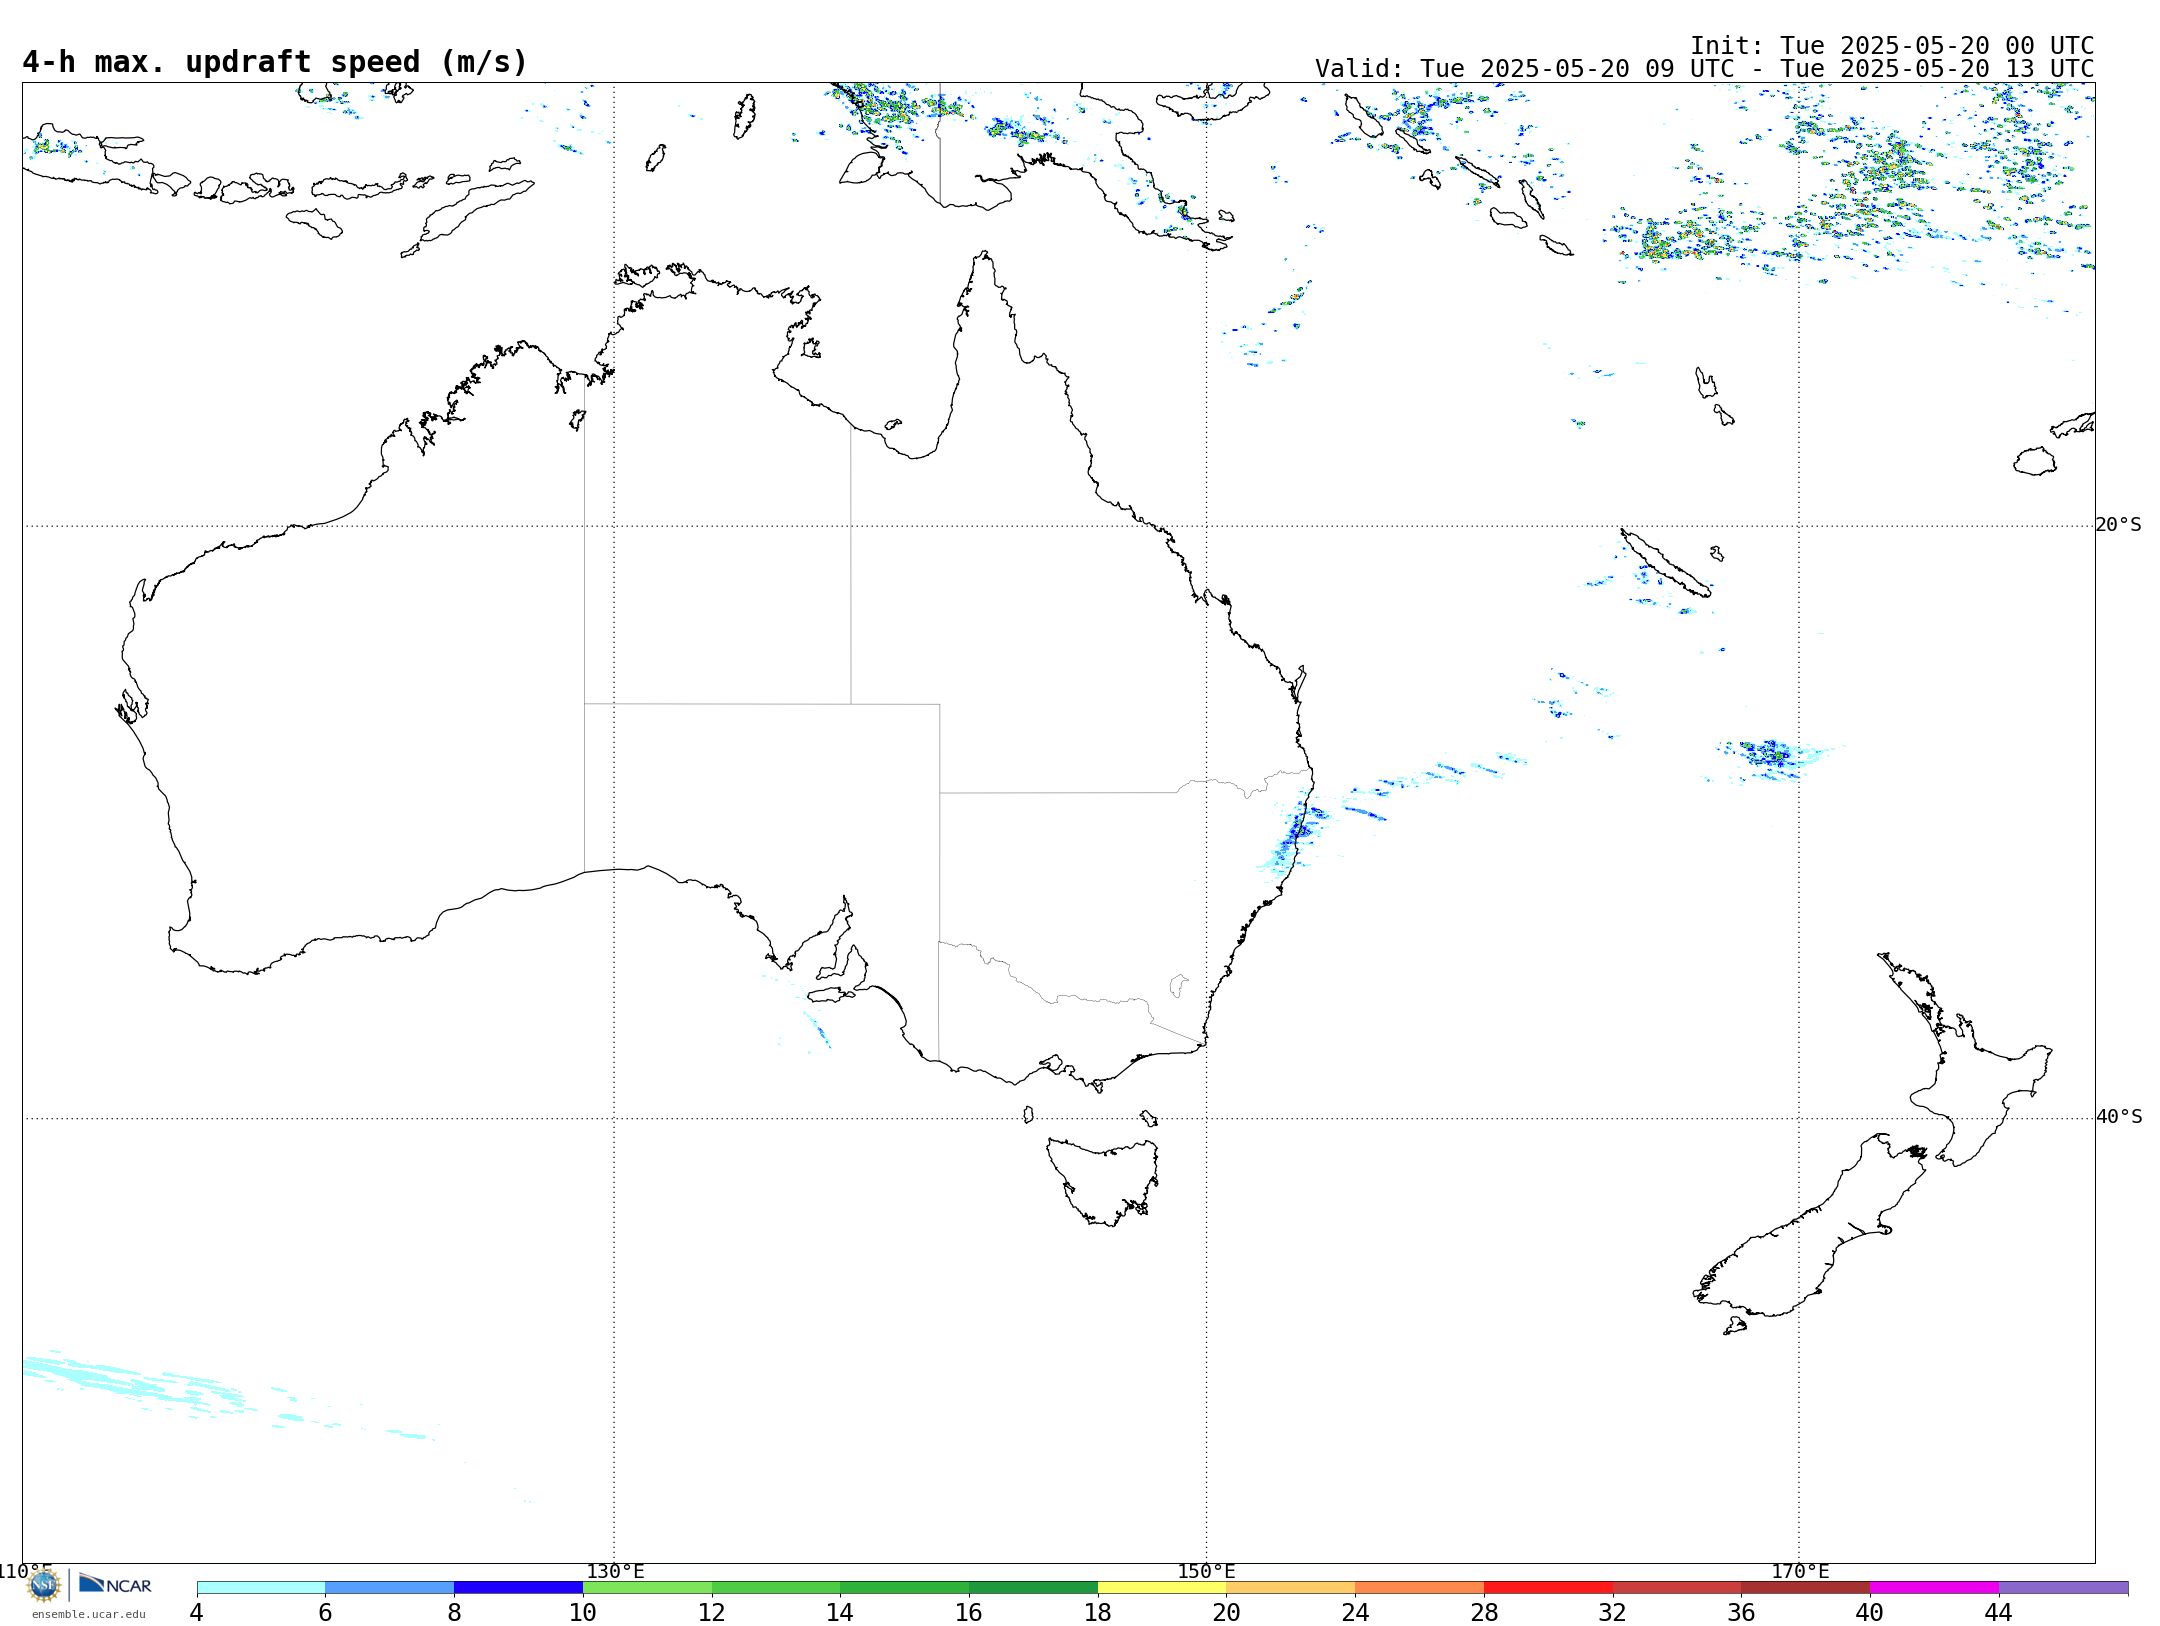Click the dark blue 8-10 colorbar swatch
Viewport: 2160px width, 1626px height.
pos(518,1588)
